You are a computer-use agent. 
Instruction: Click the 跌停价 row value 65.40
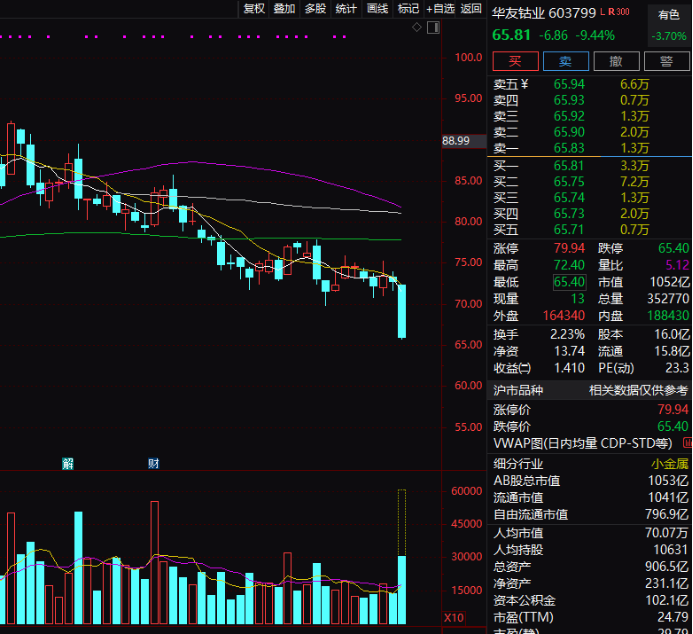[673, 426]
